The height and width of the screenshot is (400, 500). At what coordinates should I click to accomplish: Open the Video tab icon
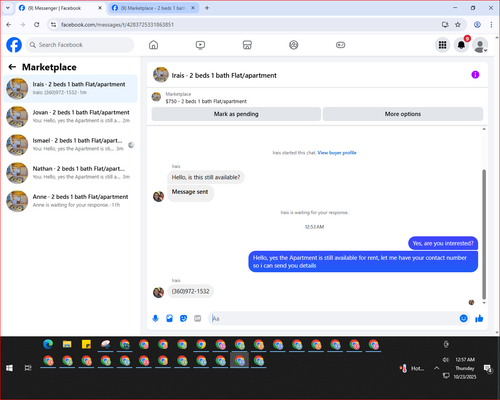click(x=200, y=45)
